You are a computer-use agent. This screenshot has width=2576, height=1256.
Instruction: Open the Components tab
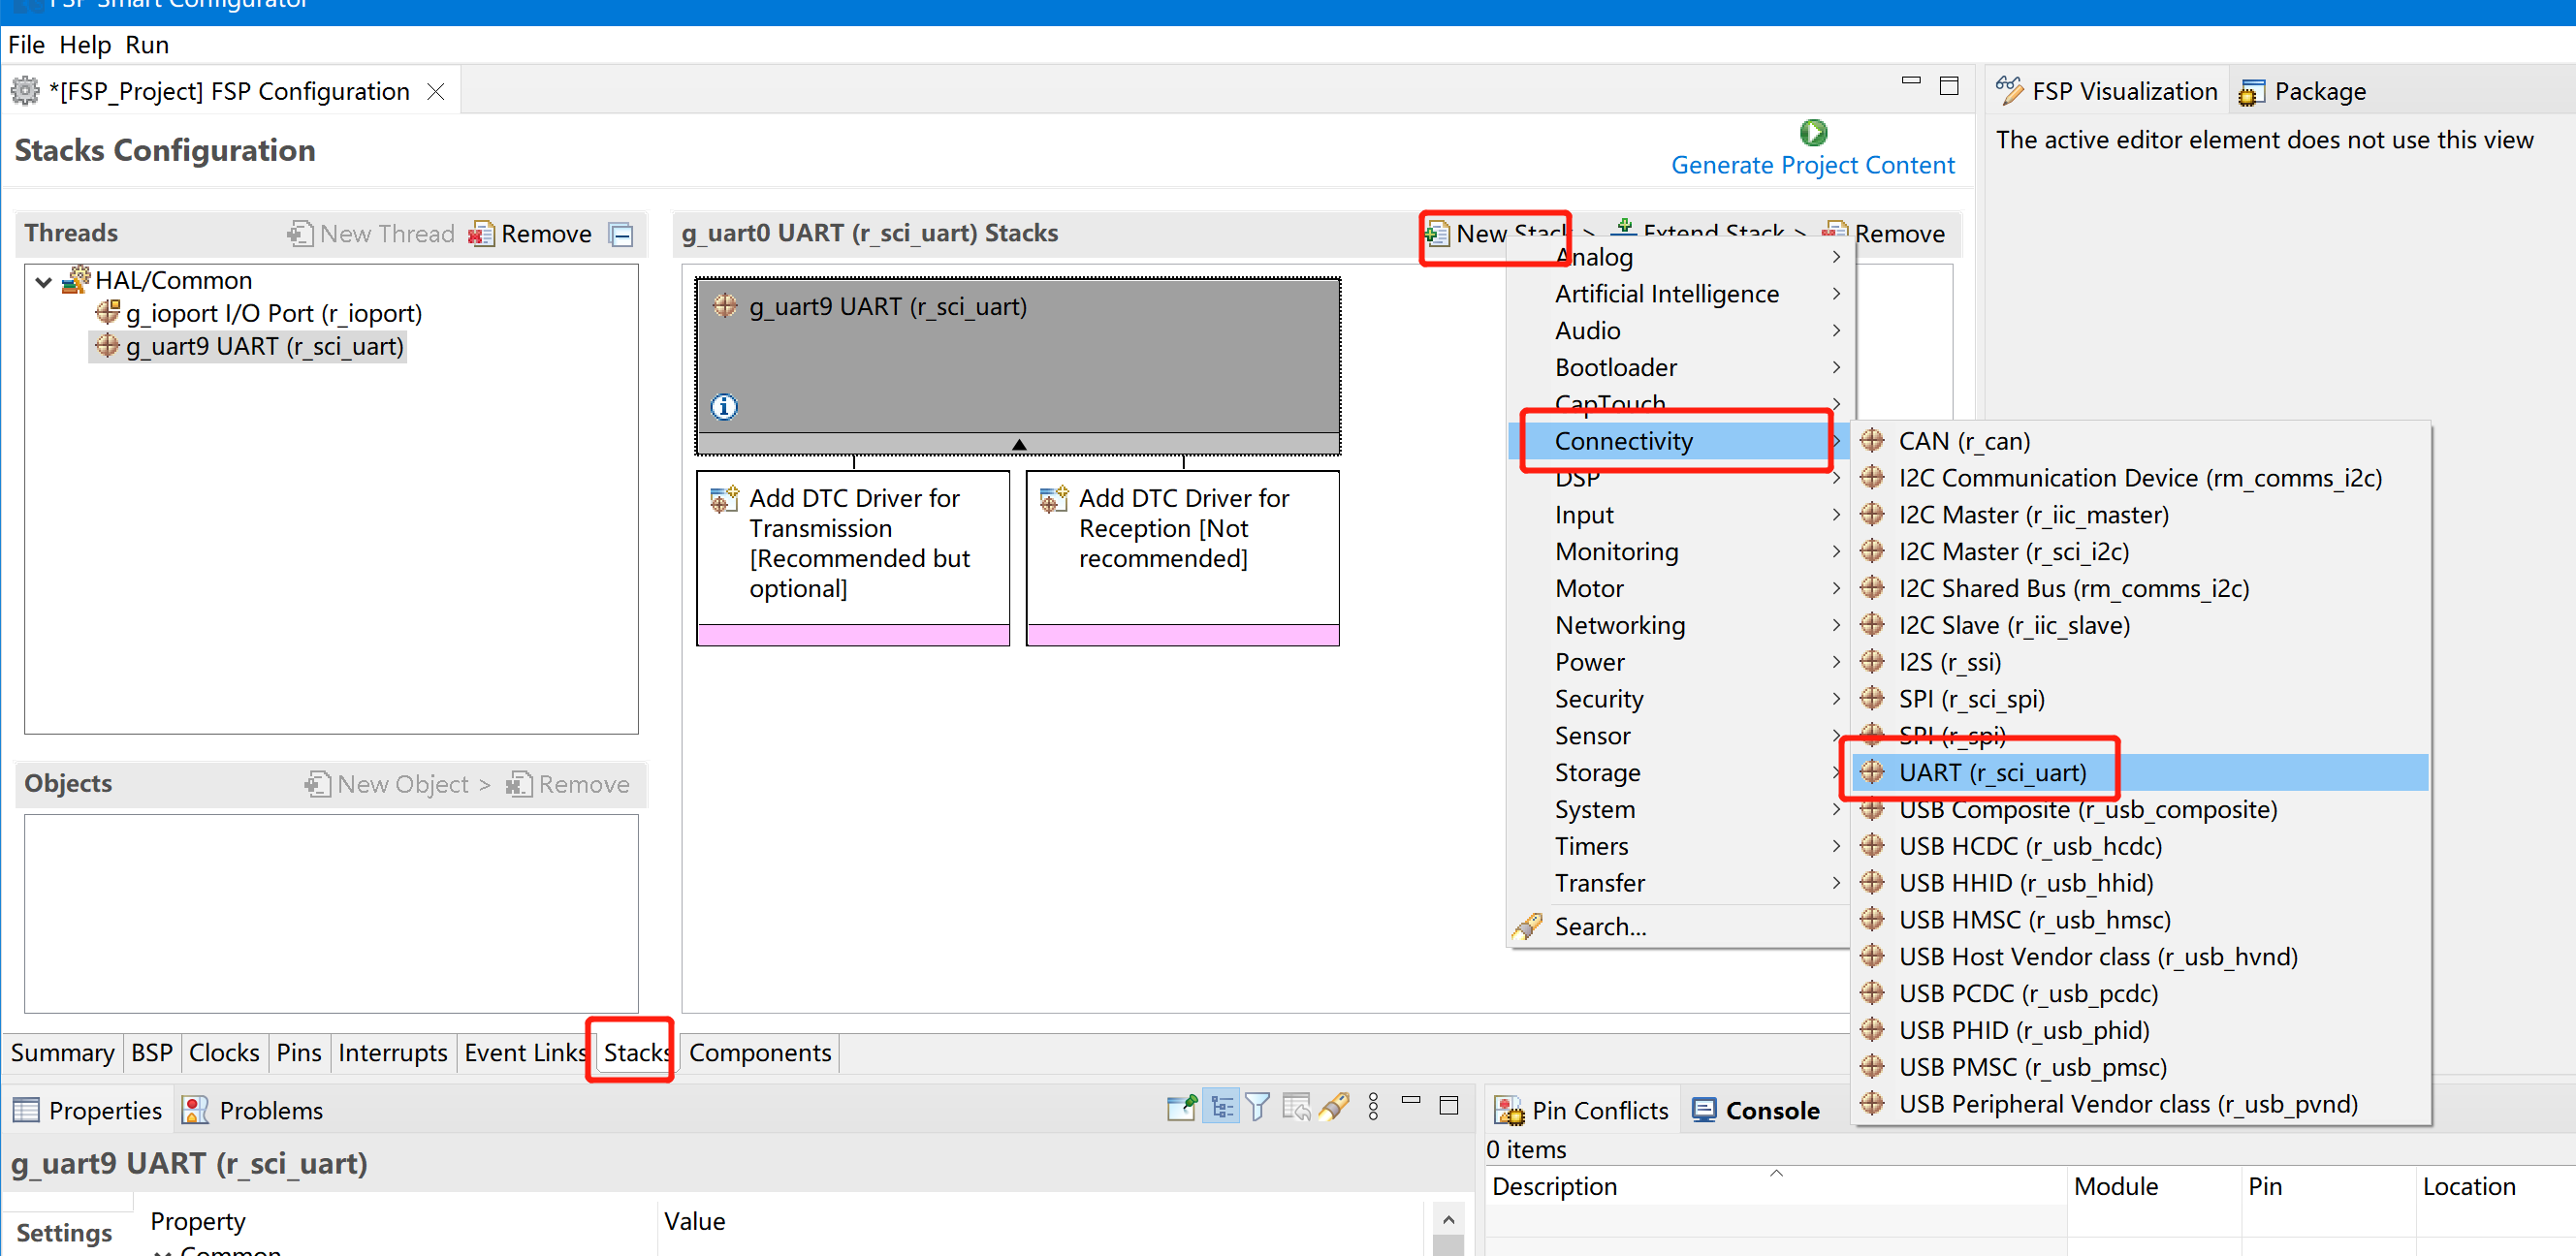coord(760,1053)
